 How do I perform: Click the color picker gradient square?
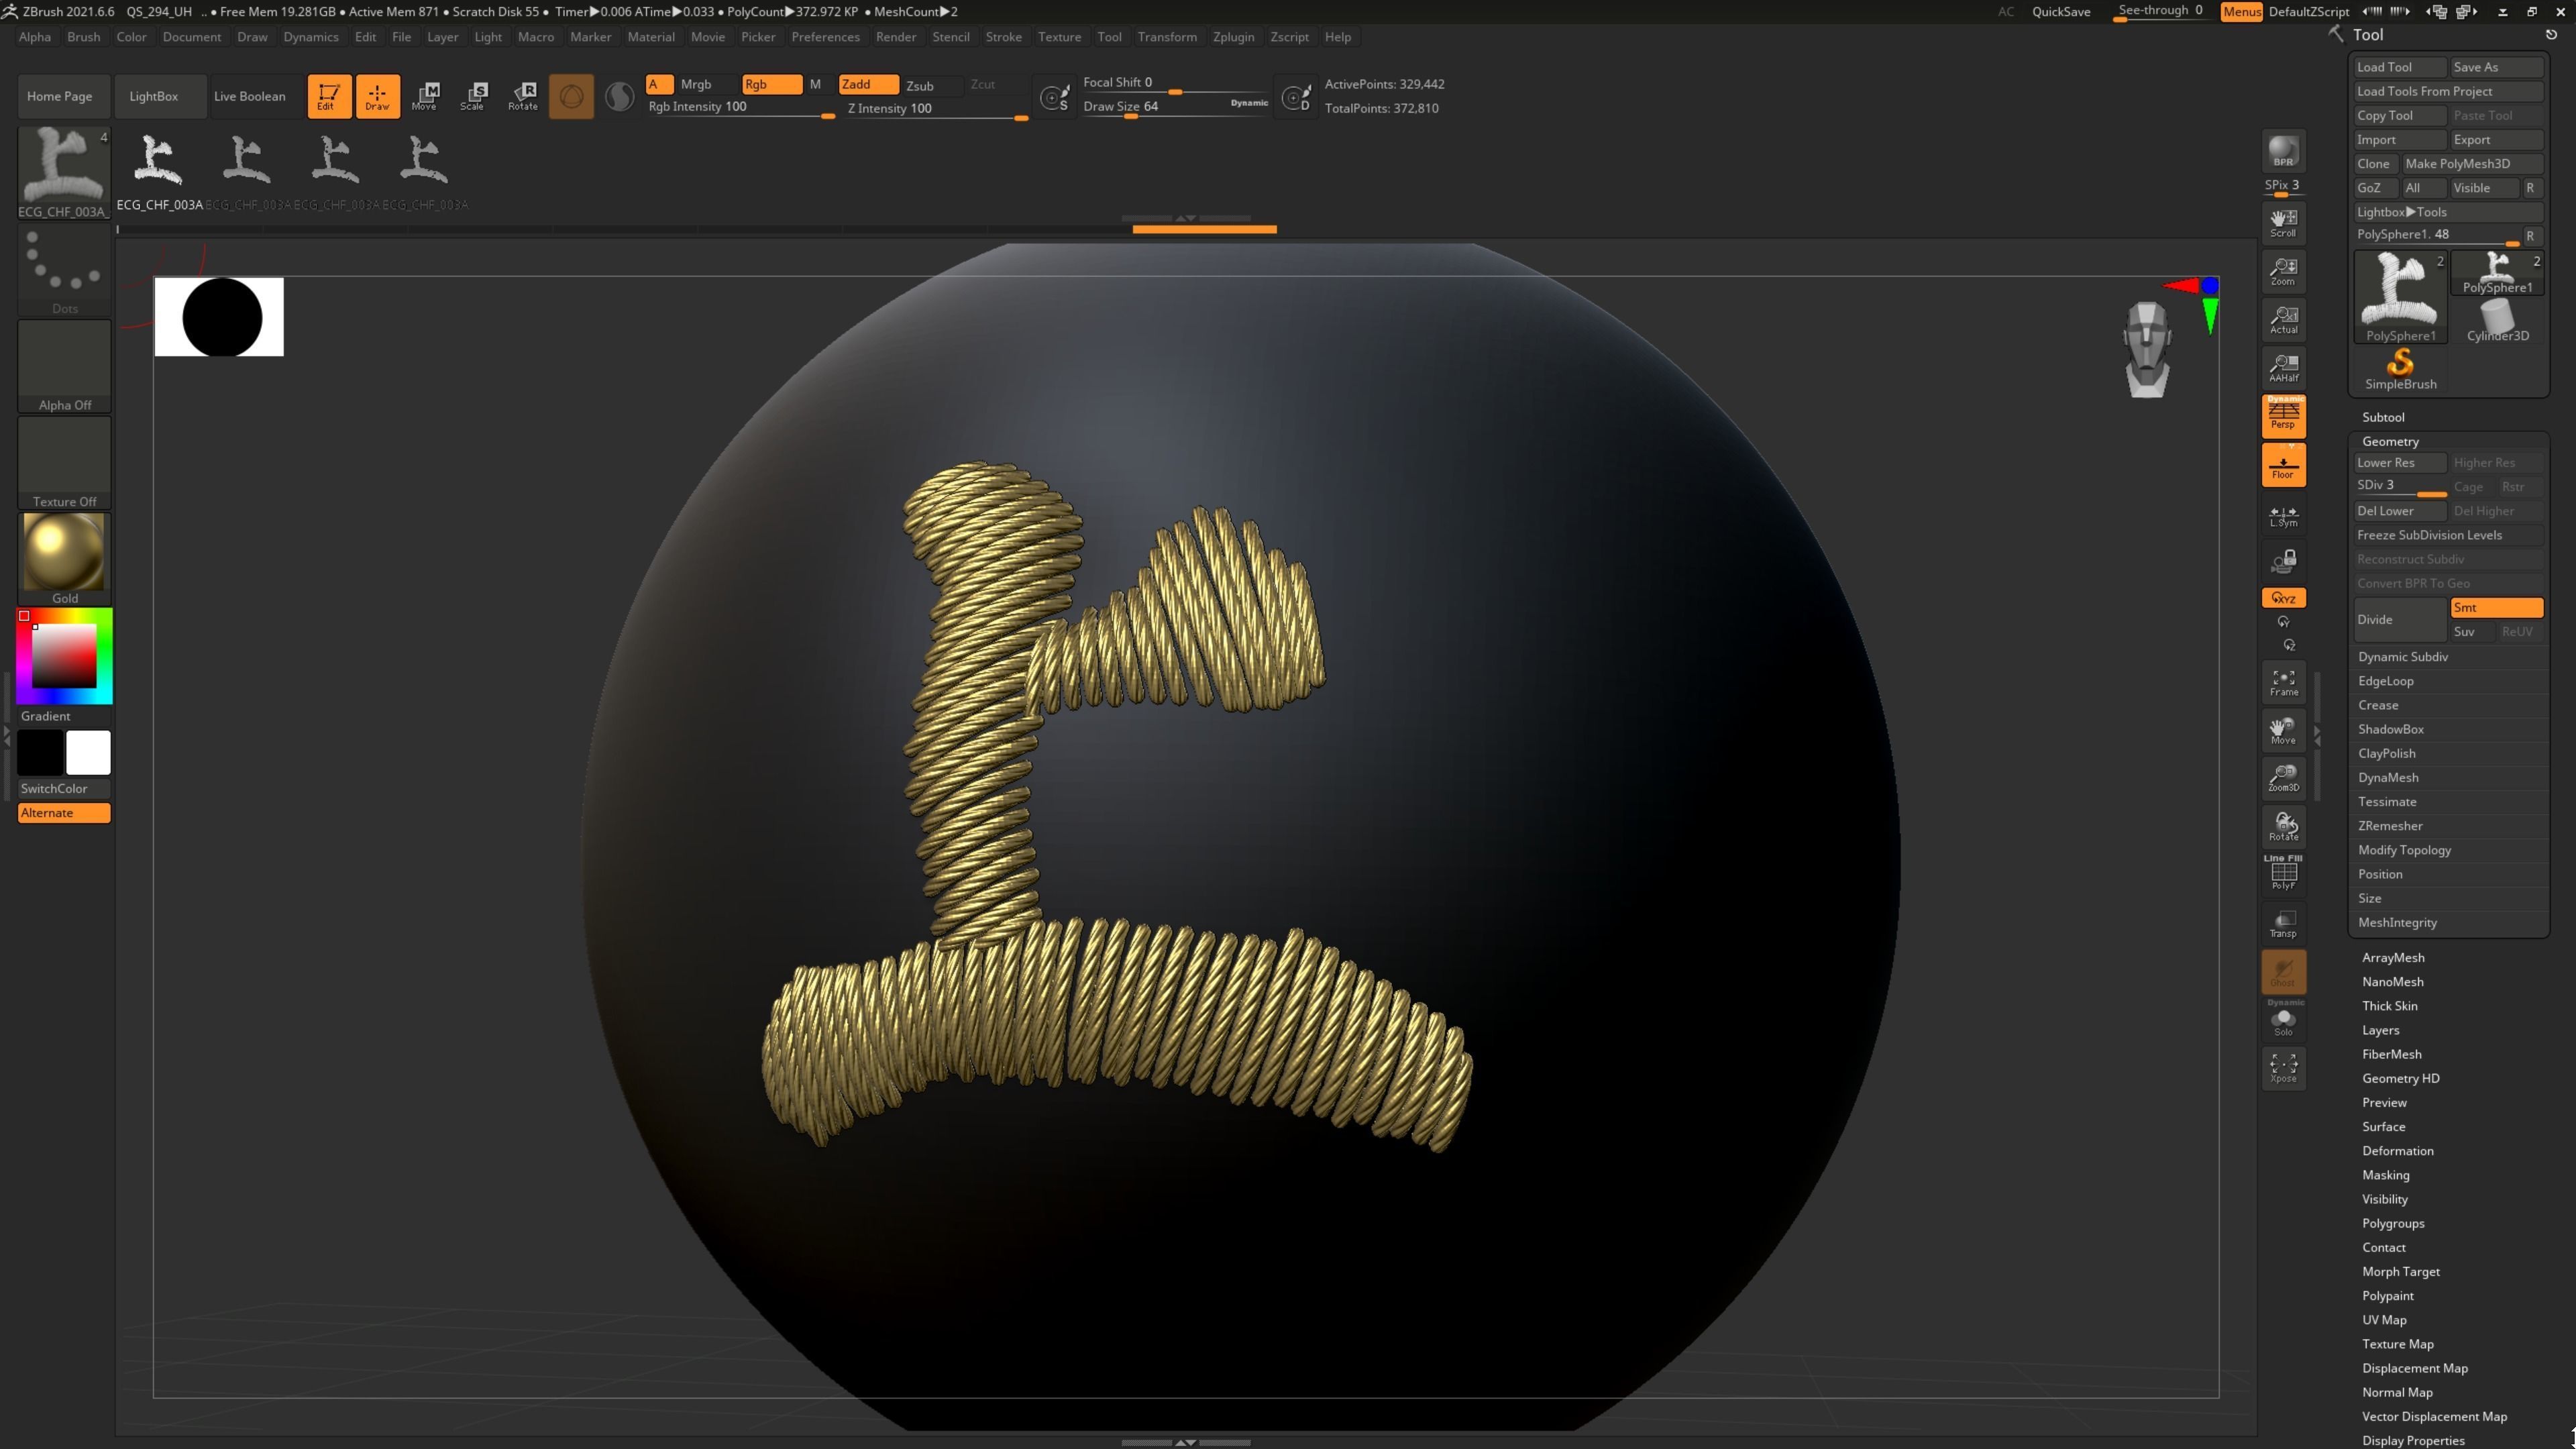click(64, 656)
